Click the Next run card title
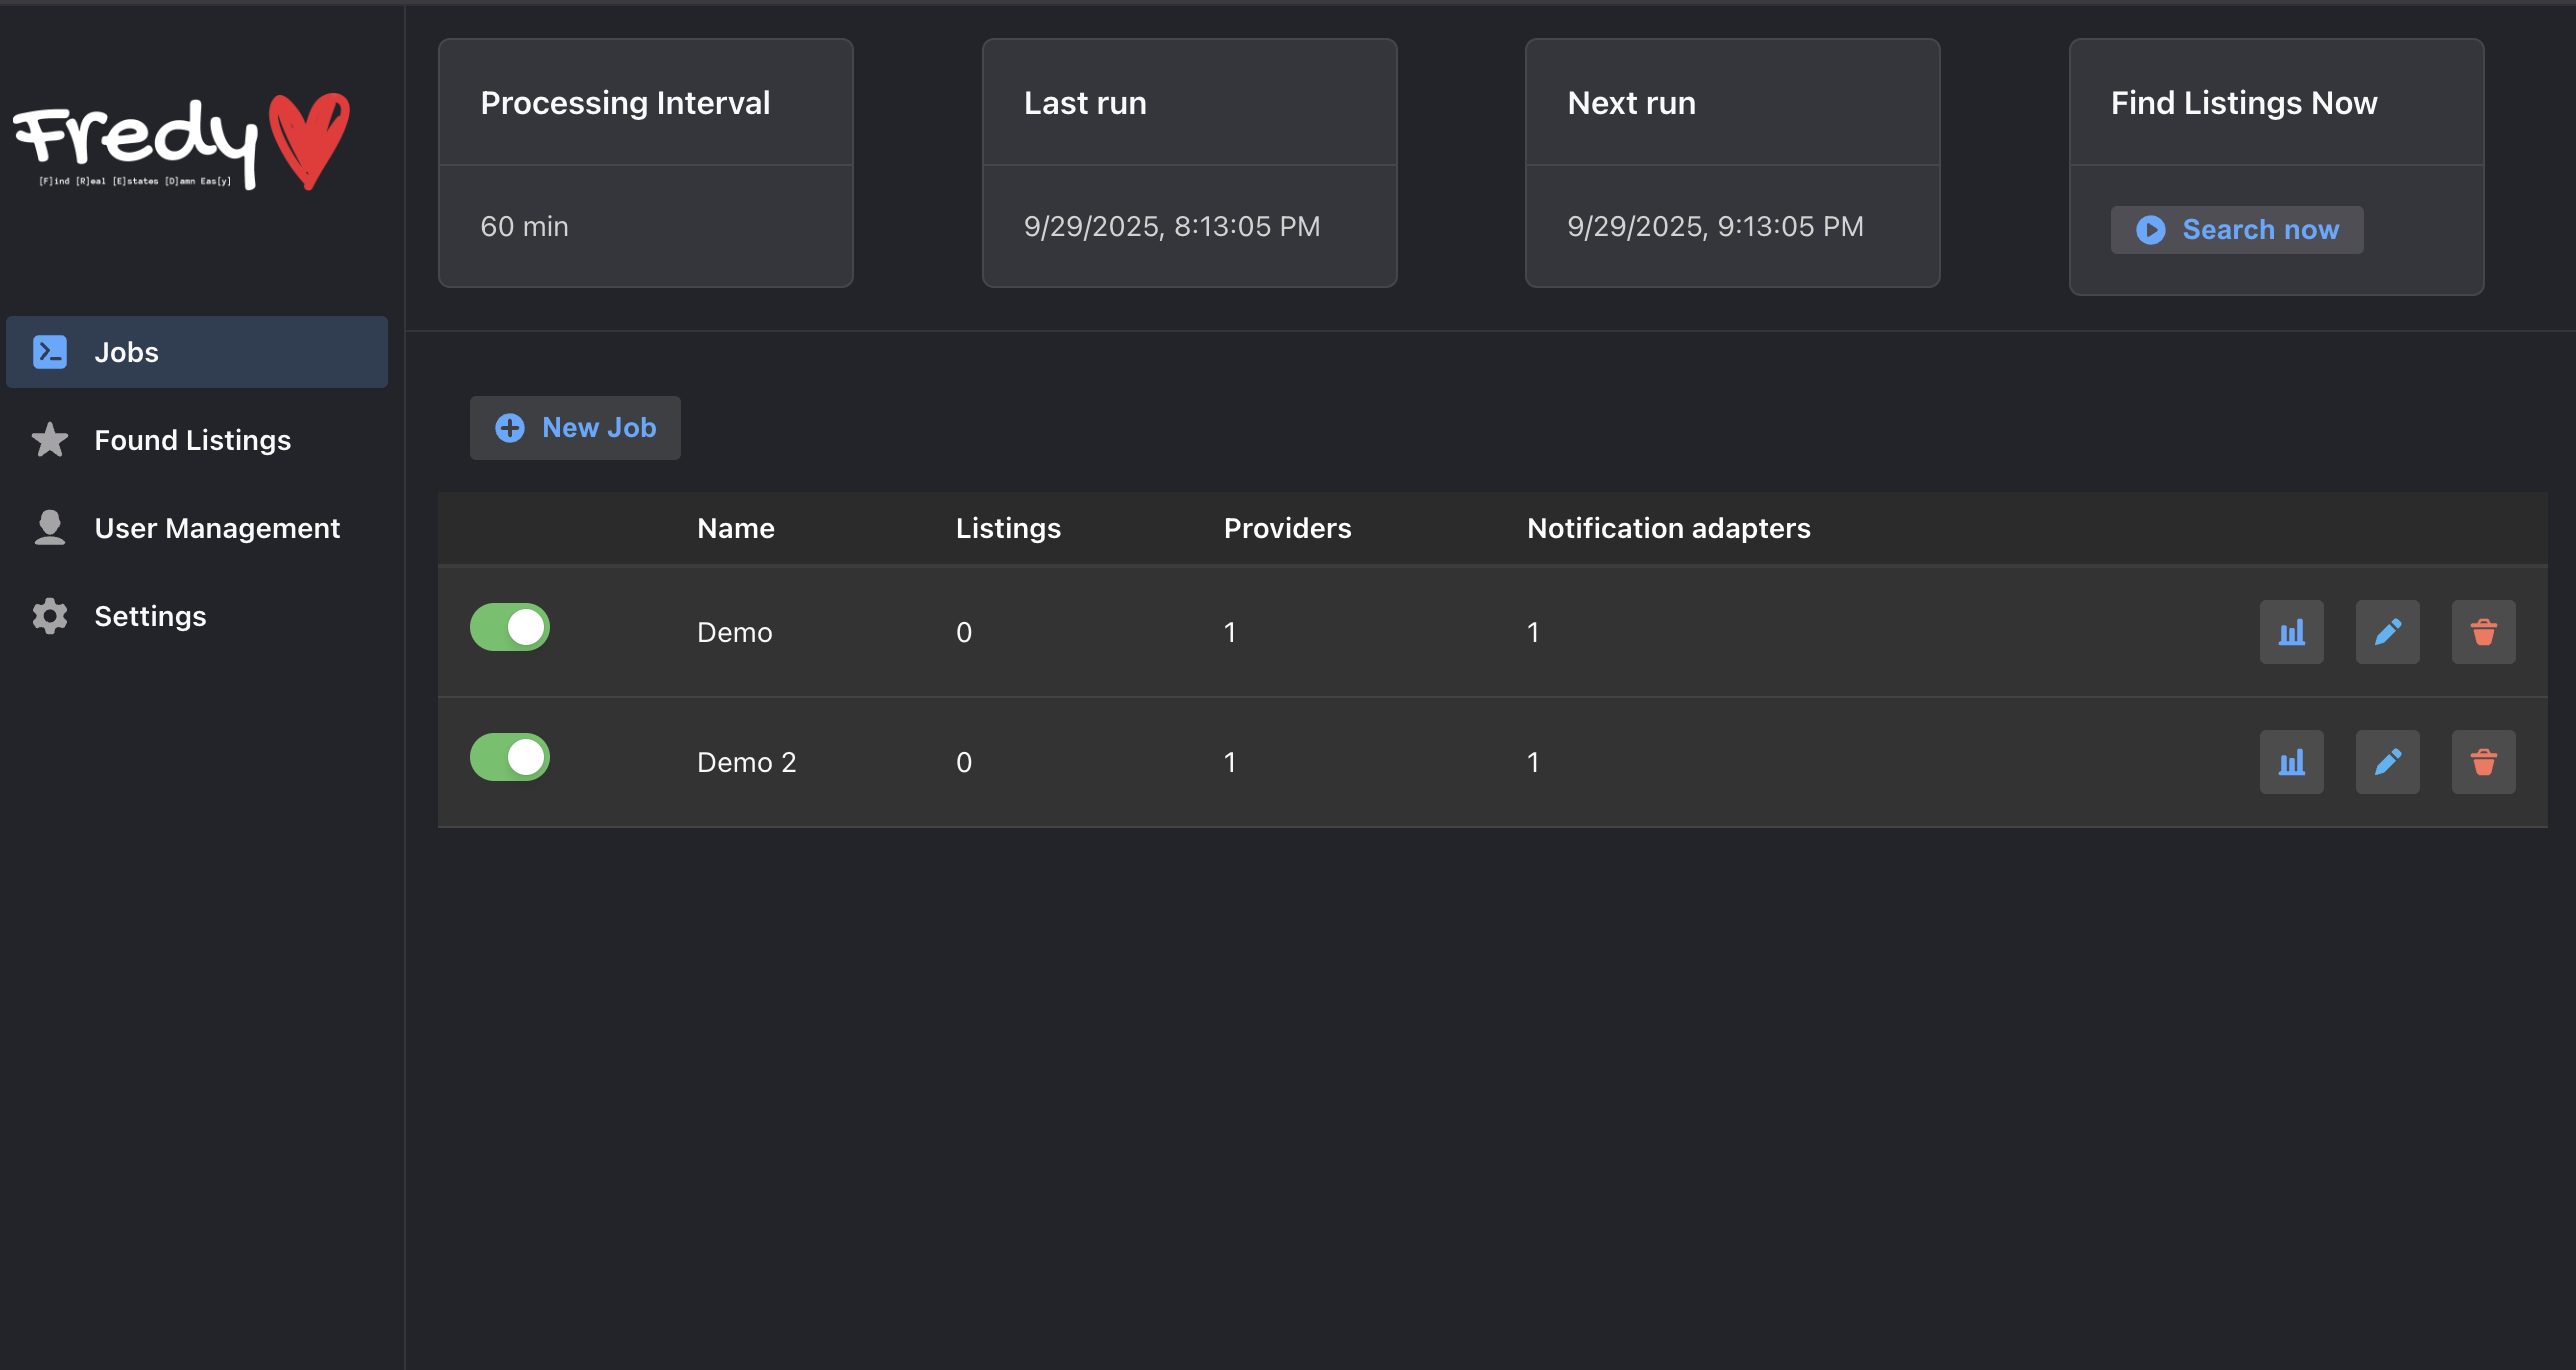Screen dimensions: 2576x1370 1631,103
